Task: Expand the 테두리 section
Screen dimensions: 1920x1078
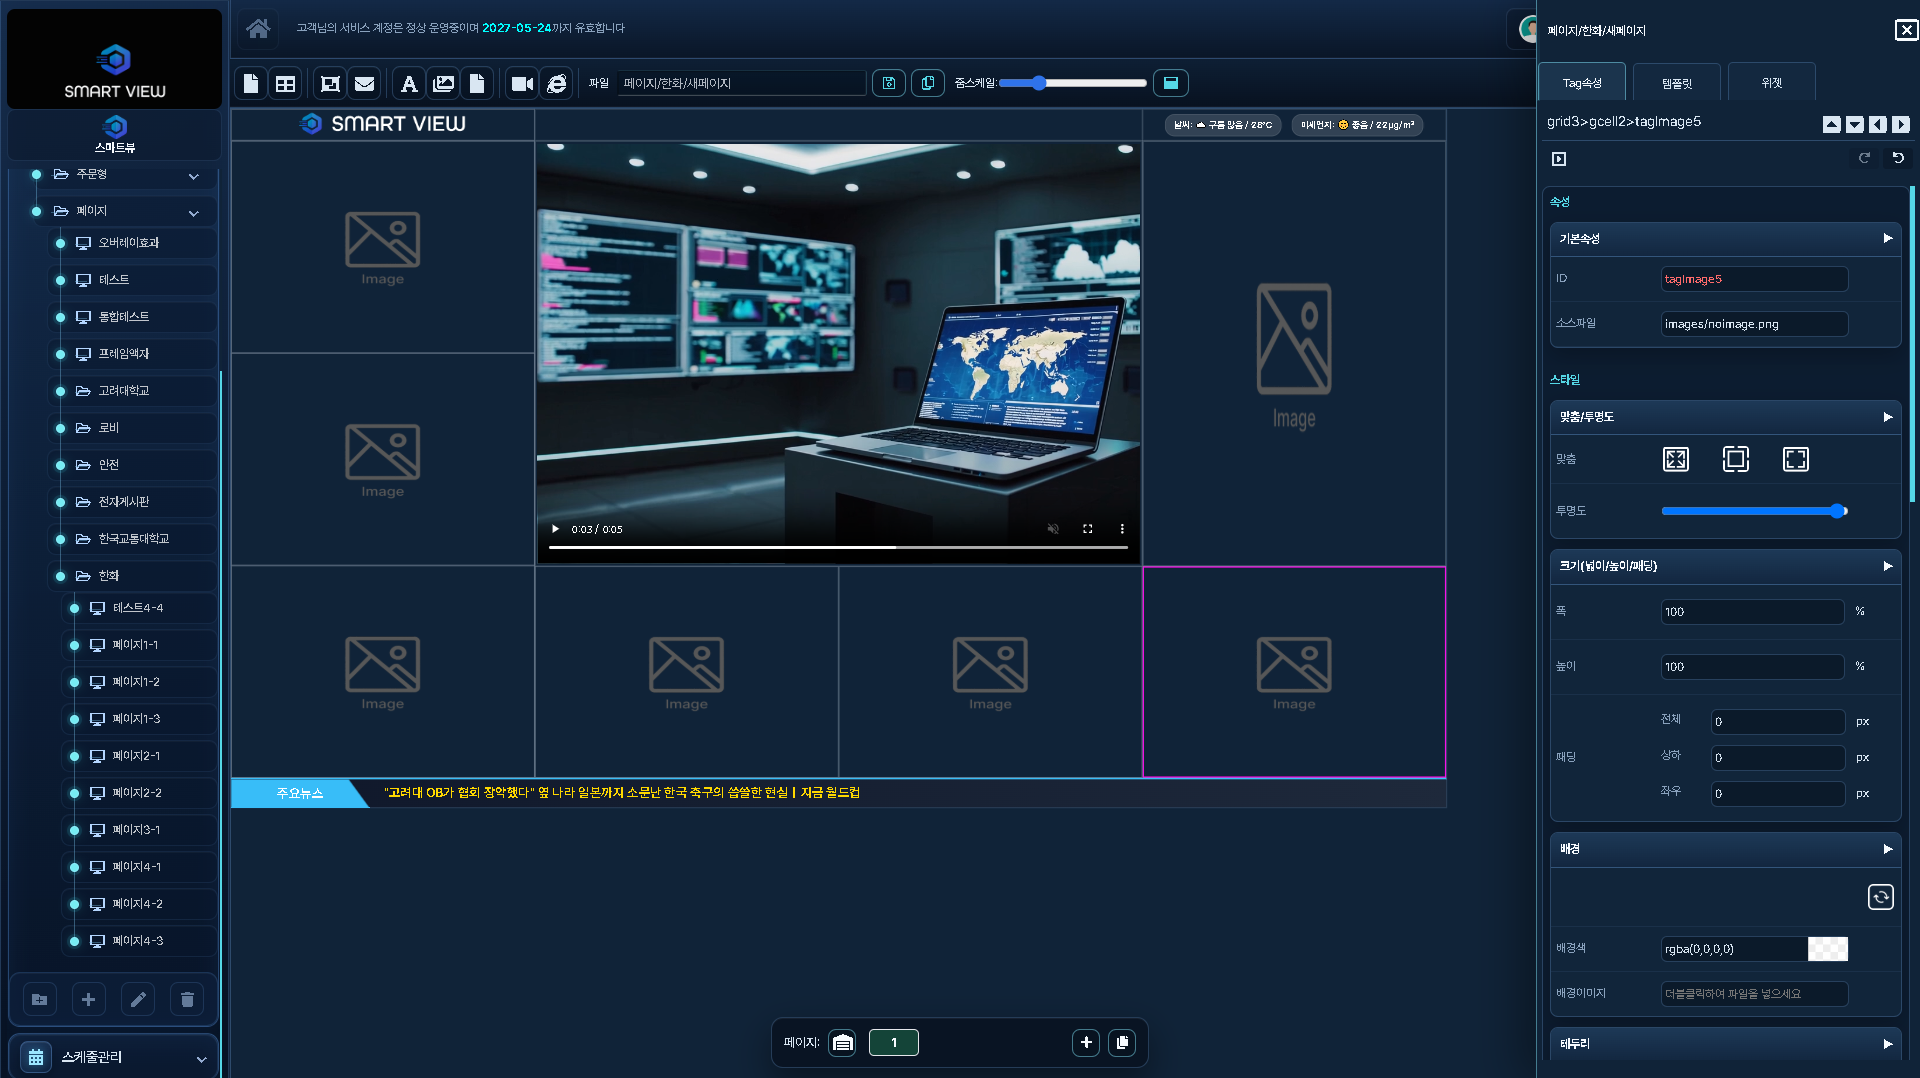Action: click(1888, 1044)
